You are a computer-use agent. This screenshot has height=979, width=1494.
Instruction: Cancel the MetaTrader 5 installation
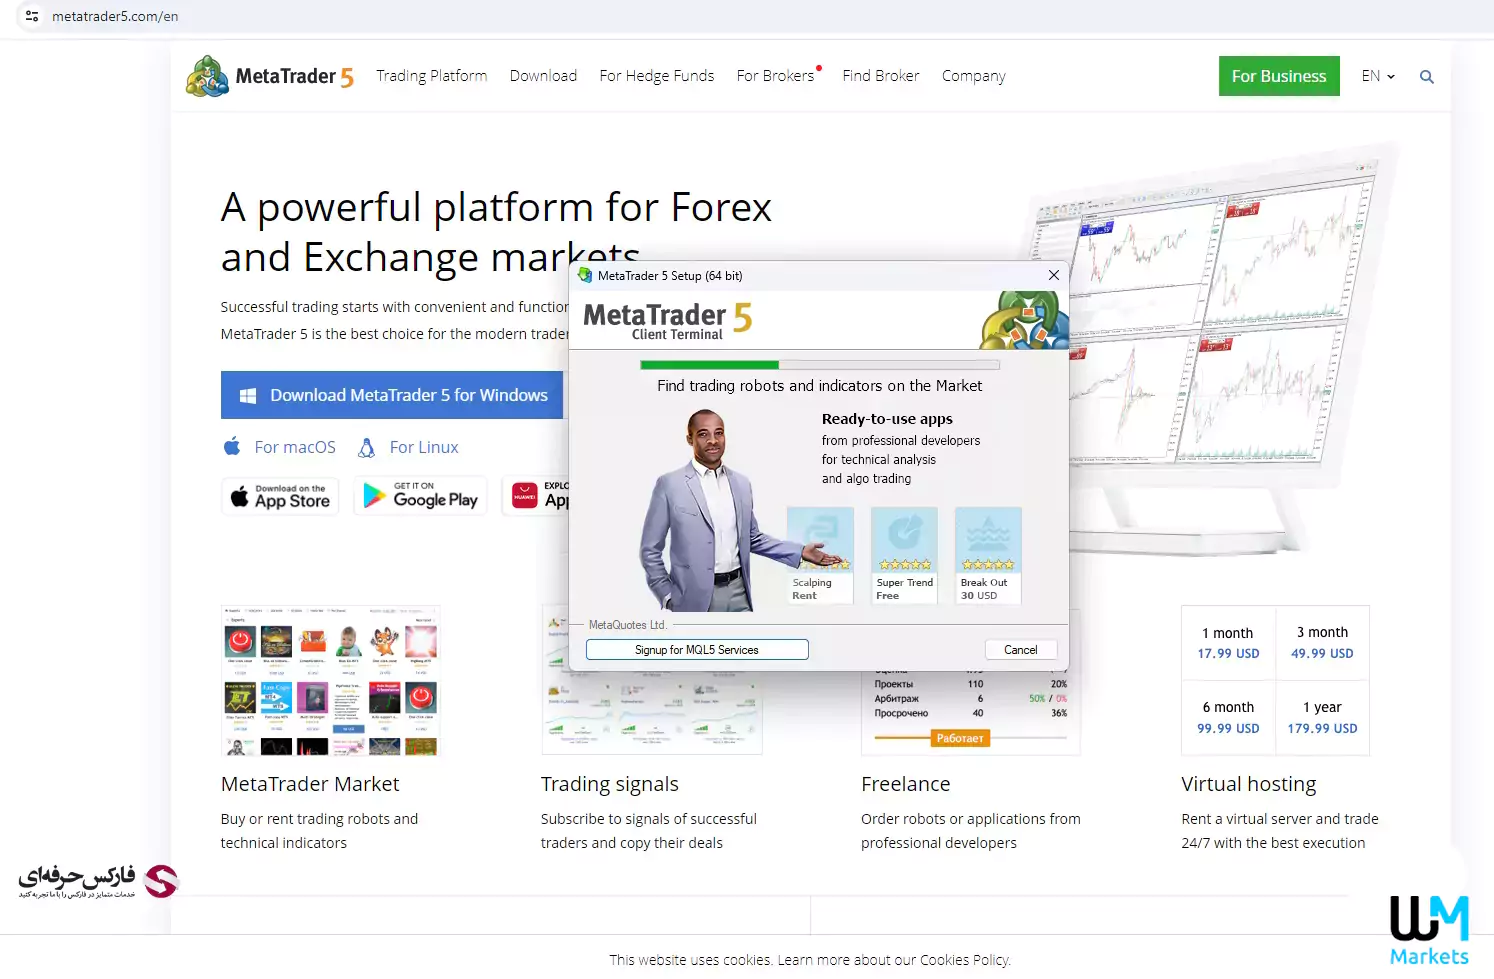coord(1020,650)
